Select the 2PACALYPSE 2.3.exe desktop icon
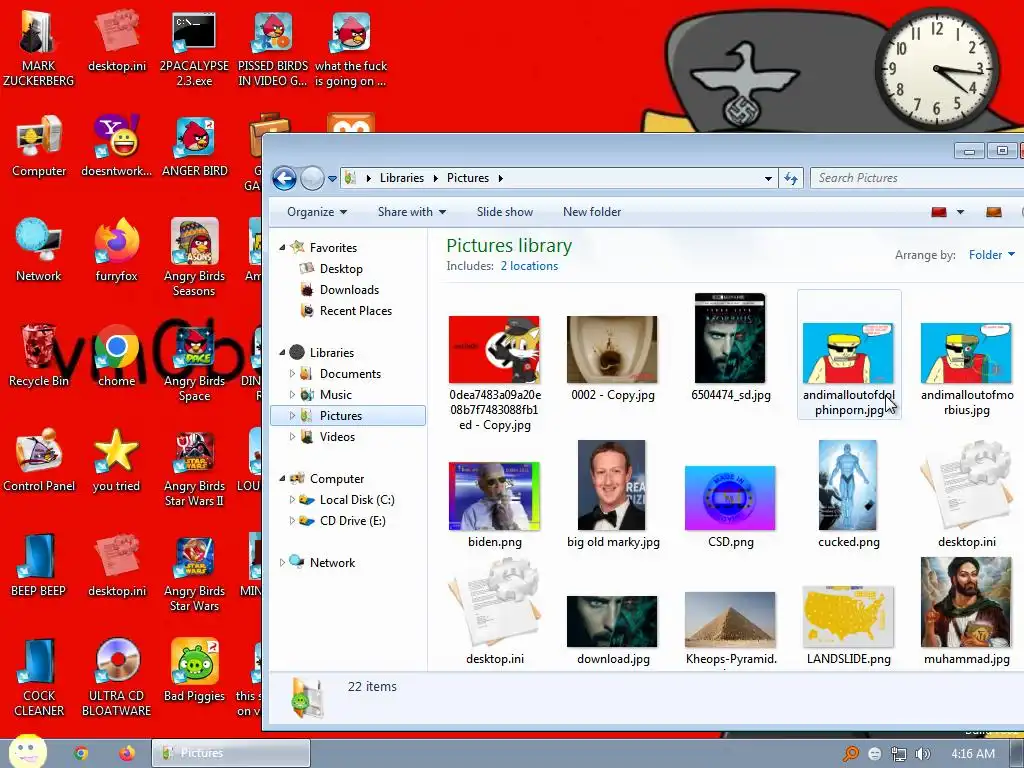The image size is (1024, 768). coord(194,49)
